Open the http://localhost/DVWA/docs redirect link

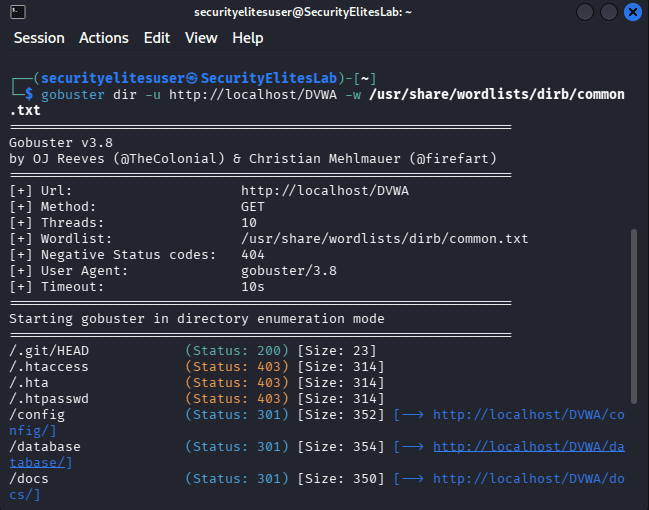pyautogui.click(x=529, y=479)
